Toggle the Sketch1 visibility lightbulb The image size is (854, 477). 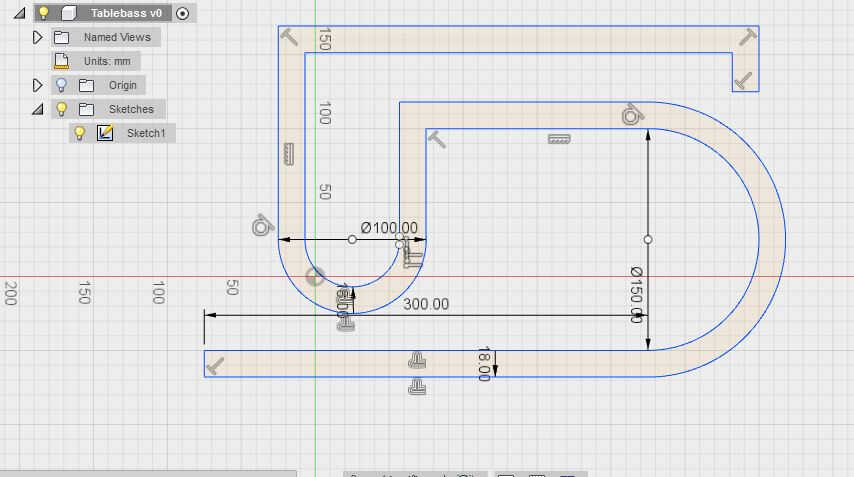point(80,133)
